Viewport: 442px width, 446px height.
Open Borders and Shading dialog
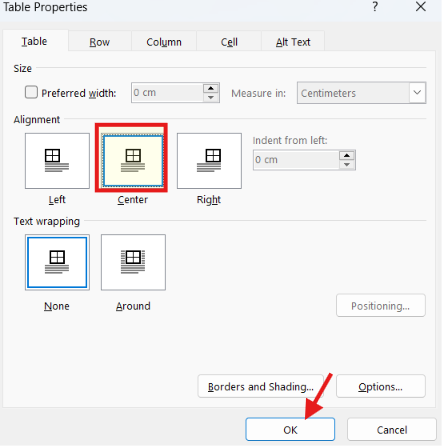click(261, 386)
